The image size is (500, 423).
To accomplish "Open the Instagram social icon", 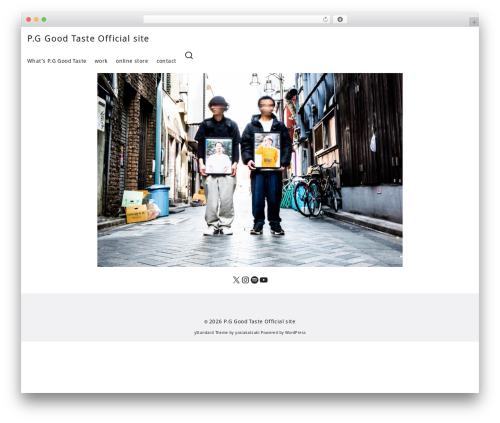I will (x=245, y=280).
